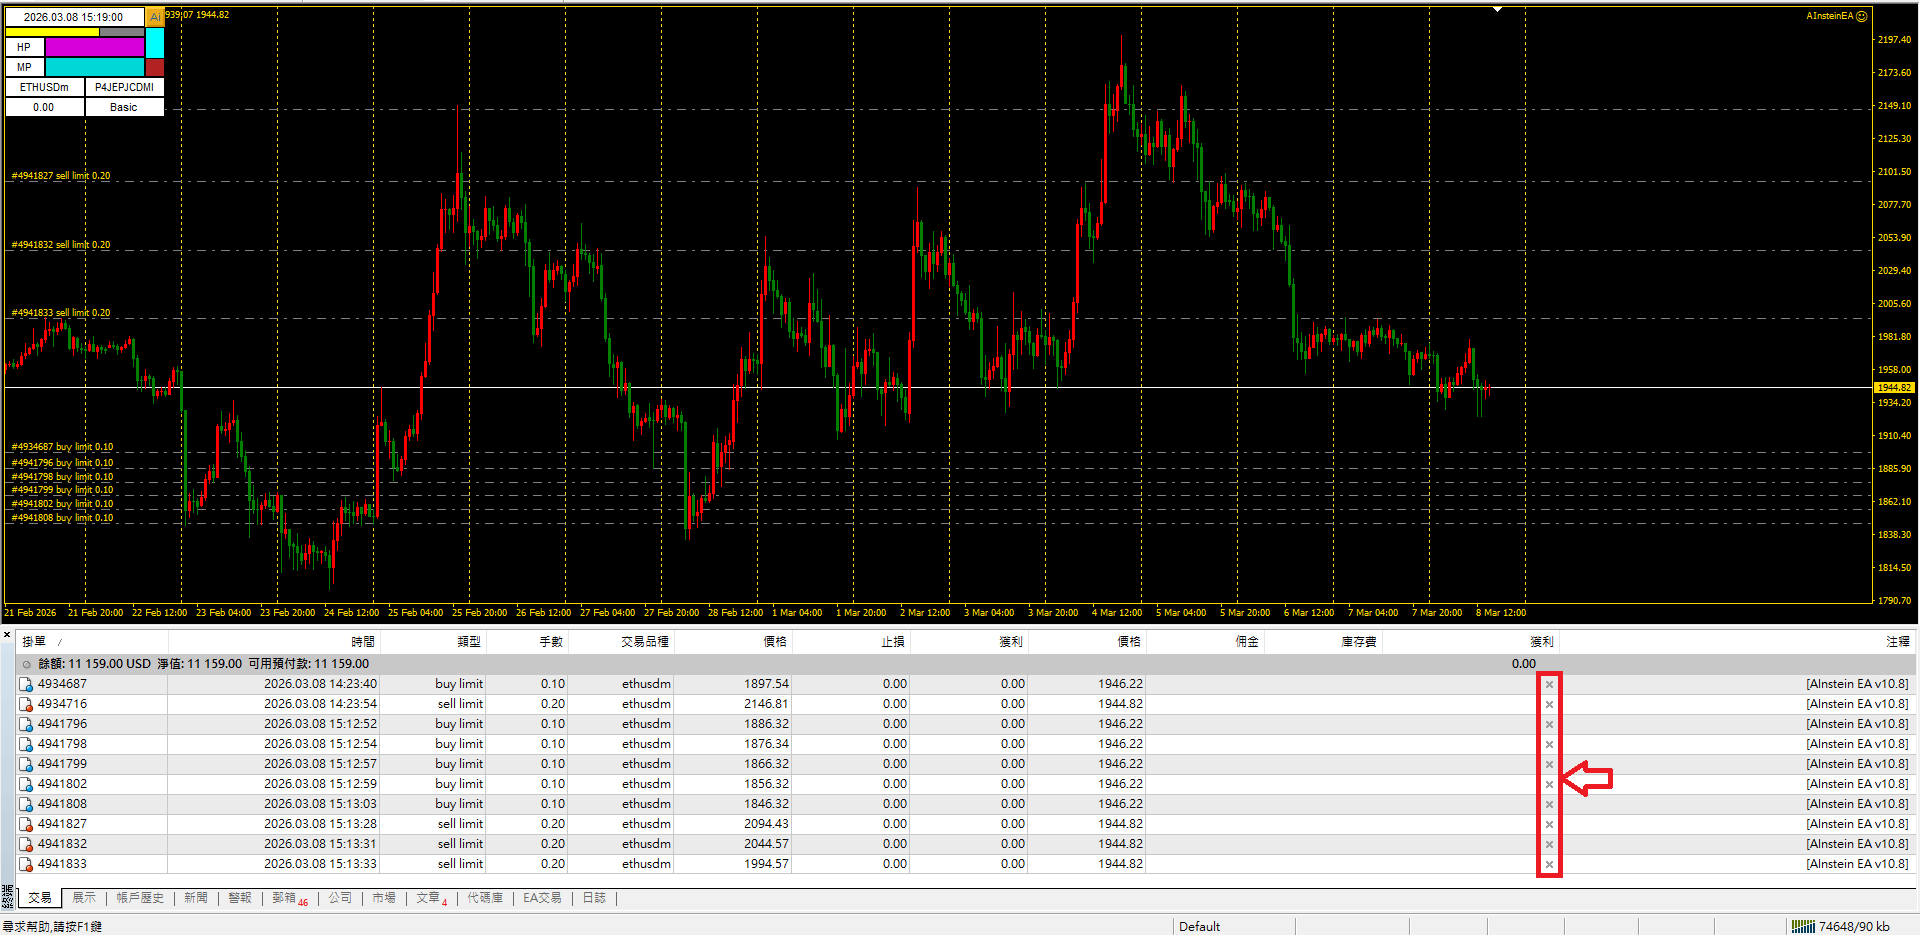Switch to the 日誌 tab
Viewport: 1920px width, 935px height.
(594, 898)
